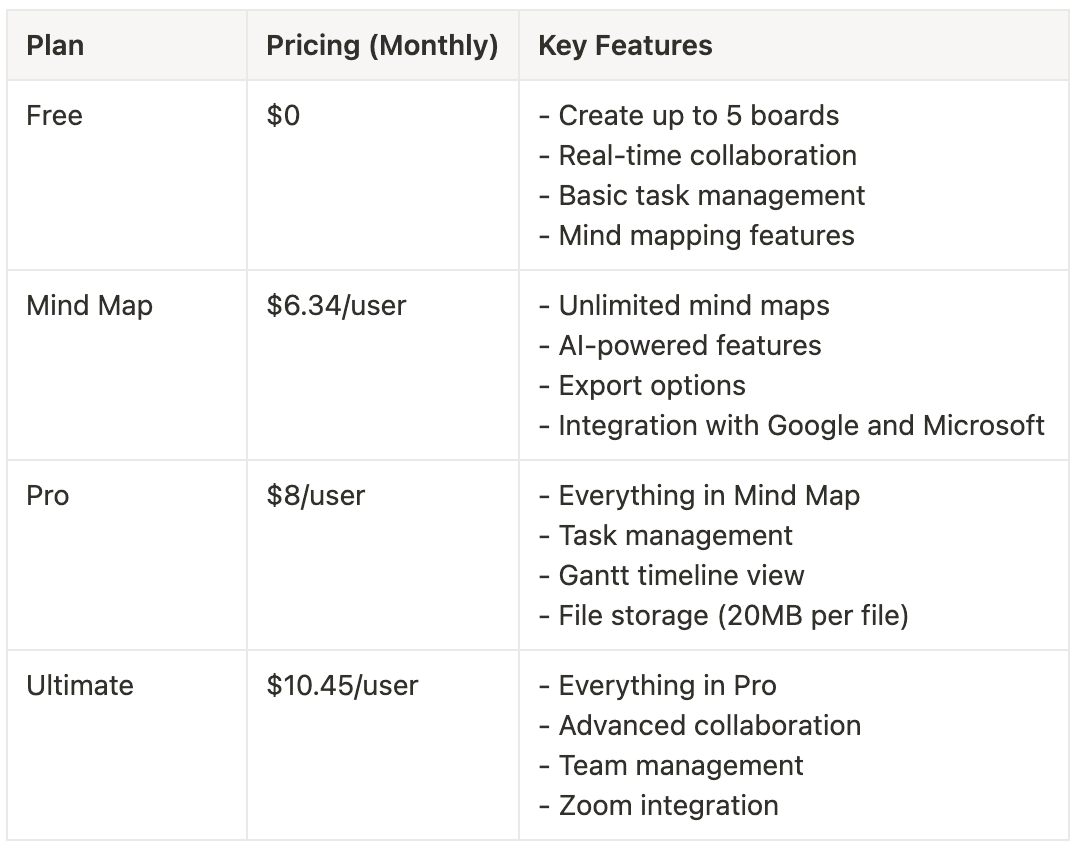
Task: Select the Mind Map plan cell
Action: click(127, 365)
